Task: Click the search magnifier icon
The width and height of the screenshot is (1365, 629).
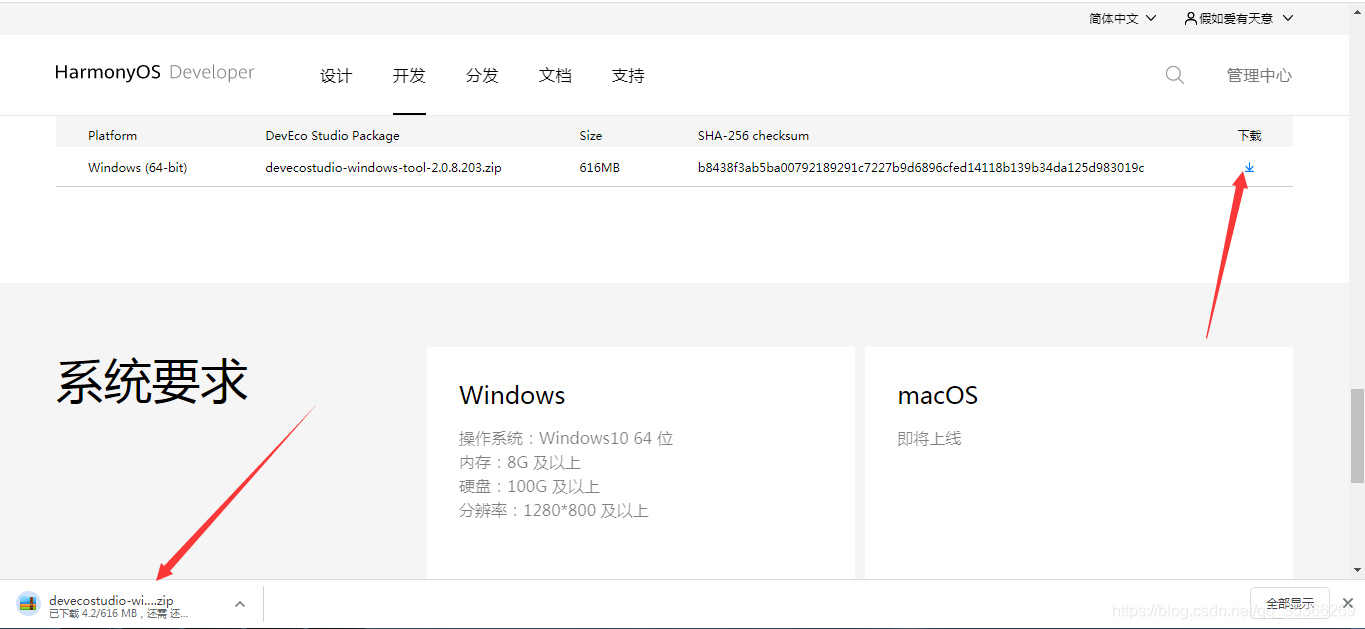Action: pyautogui.click(x=1175, y=75)
